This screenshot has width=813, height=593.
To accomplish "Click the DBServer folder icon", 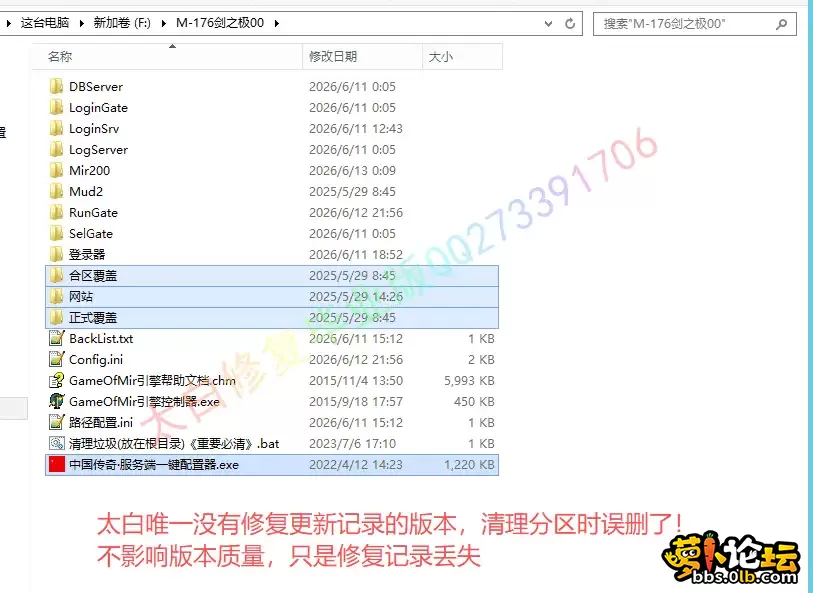I will [x=57, y=86].
